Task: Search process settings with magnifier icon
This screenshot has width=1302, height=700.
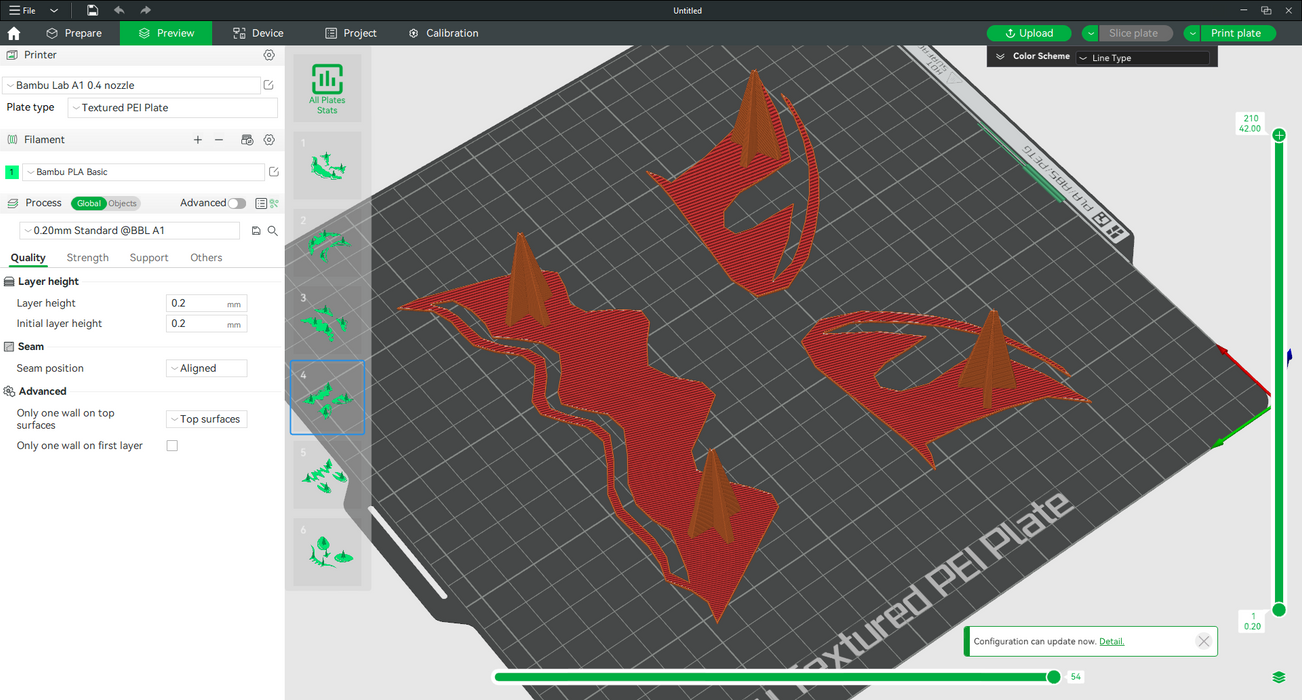Action: coord(272,231)
